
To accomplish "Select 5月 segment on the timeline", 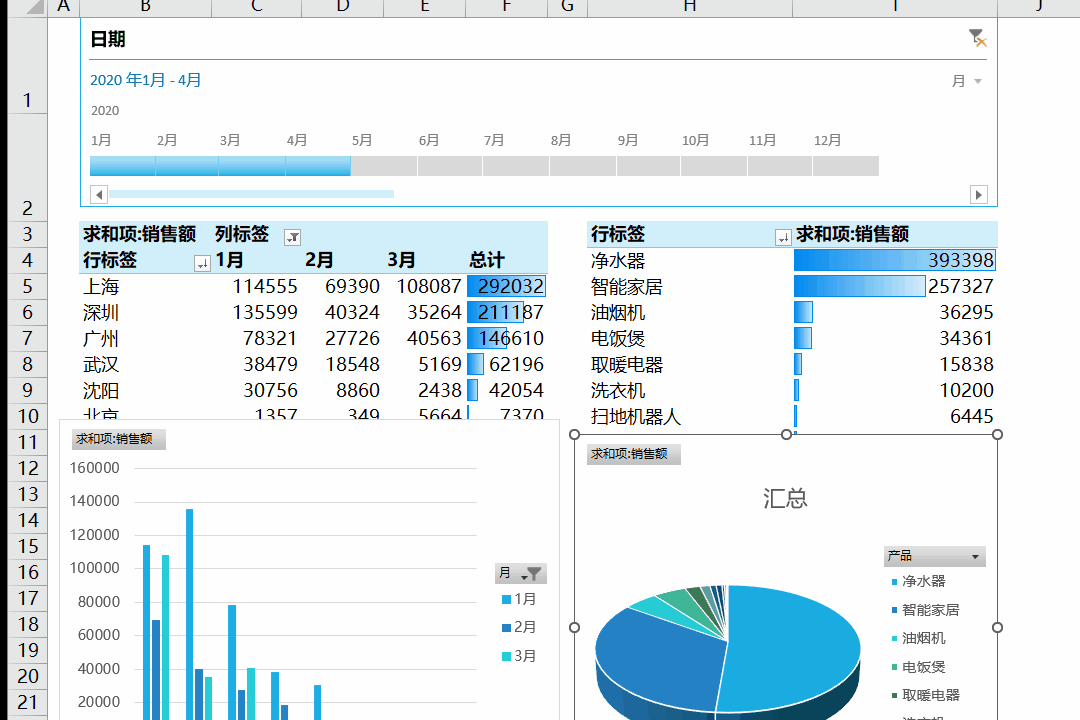I will (383, 166).
